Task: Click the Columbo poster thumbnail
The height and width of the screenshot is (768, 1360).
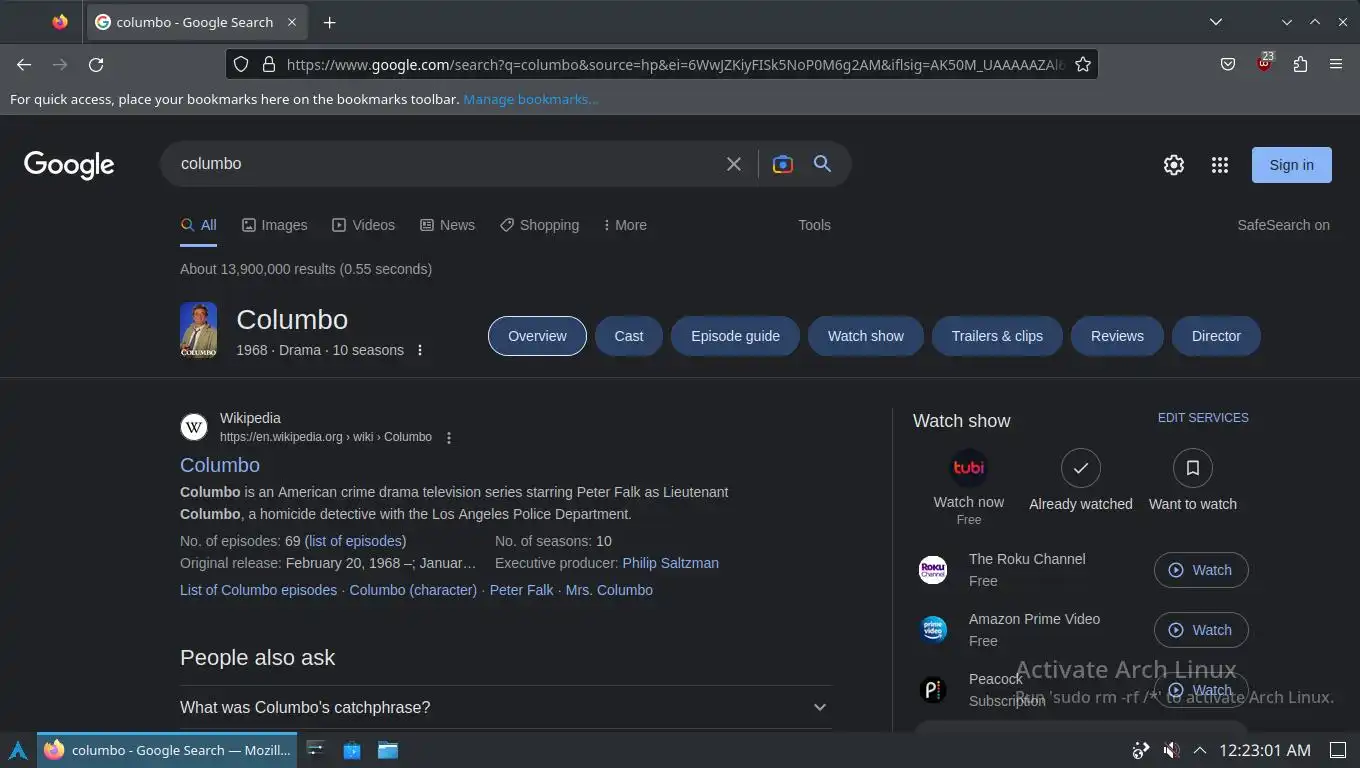Action: coord(198,330)
